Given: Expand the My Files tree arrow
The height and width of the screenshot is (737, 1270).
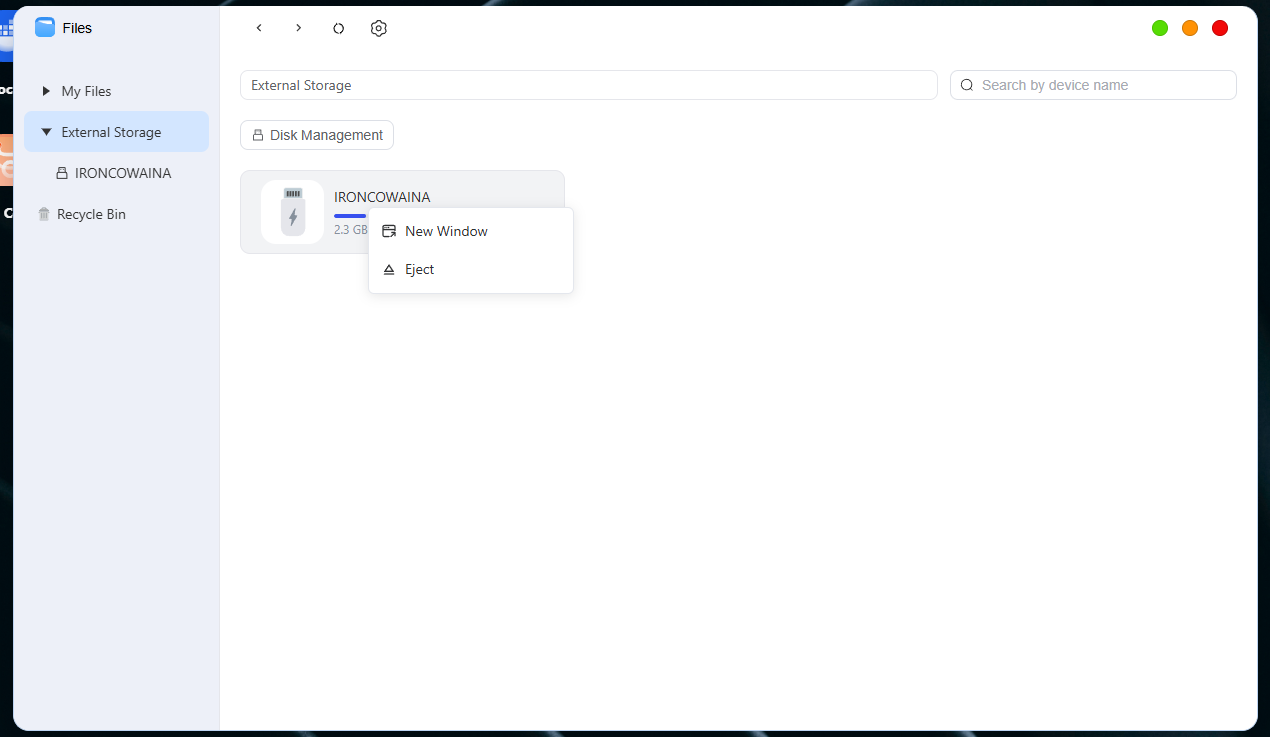Looking at the screenshot, I should click(46, 91).
